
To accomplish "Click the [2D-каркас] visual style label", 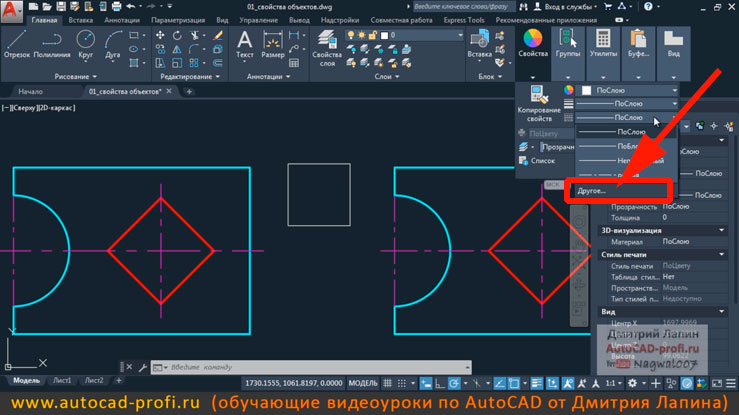I will click(56, 108).
